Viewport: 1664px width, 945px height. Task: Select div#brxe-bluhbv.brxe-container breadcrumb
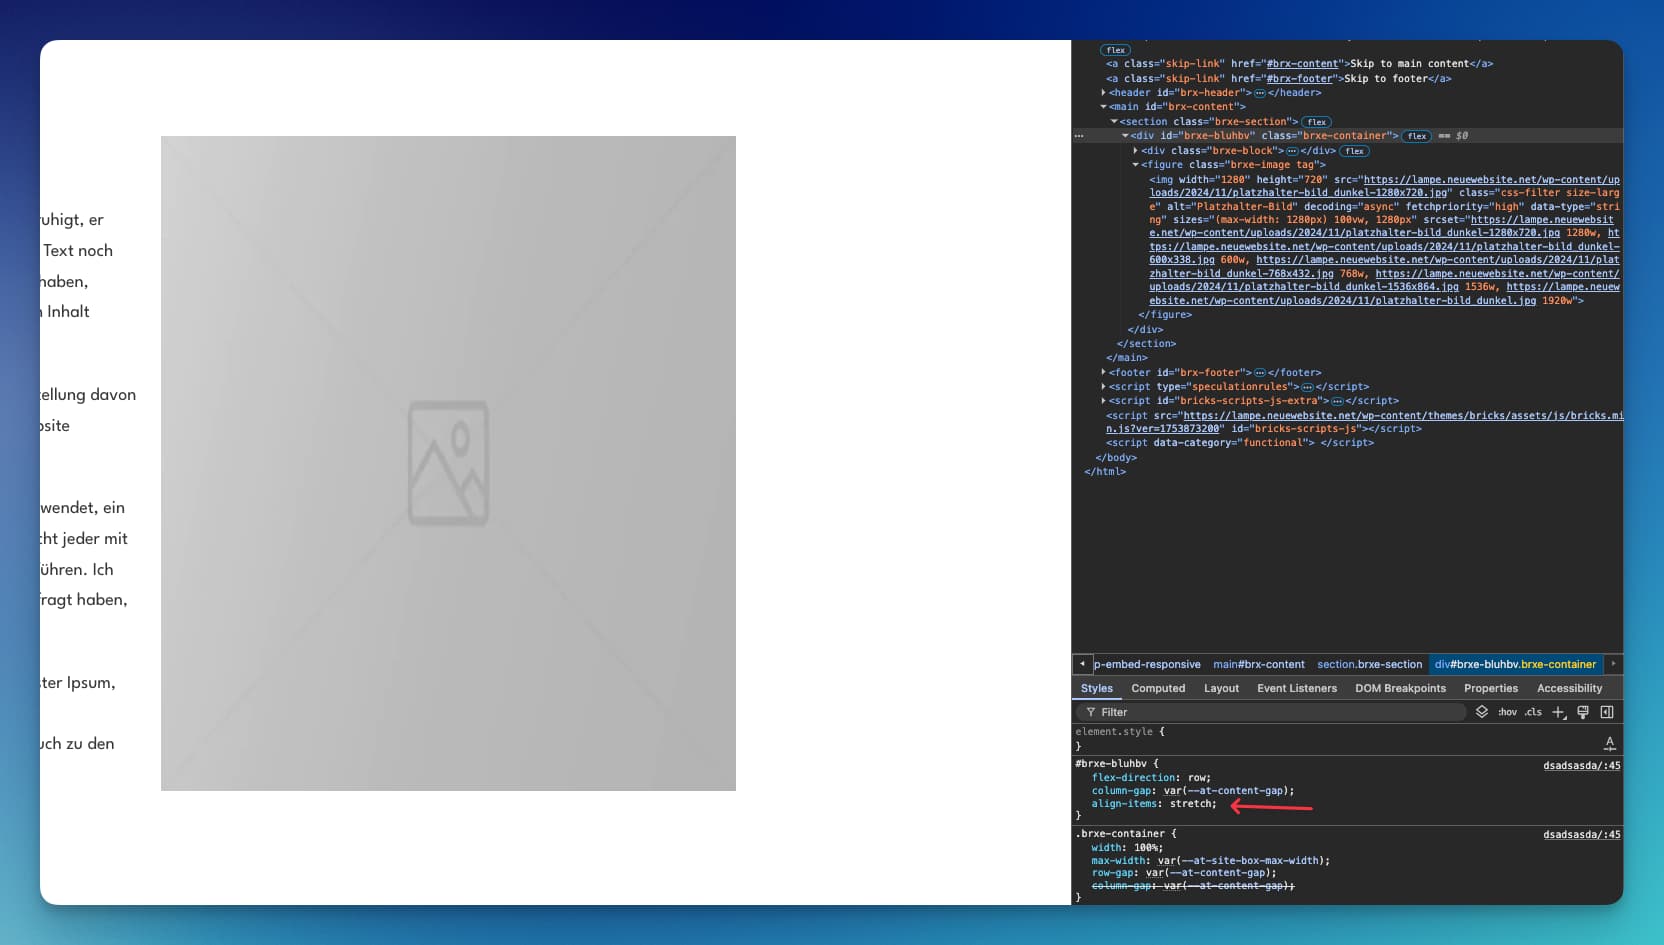tap(1515, 664)
